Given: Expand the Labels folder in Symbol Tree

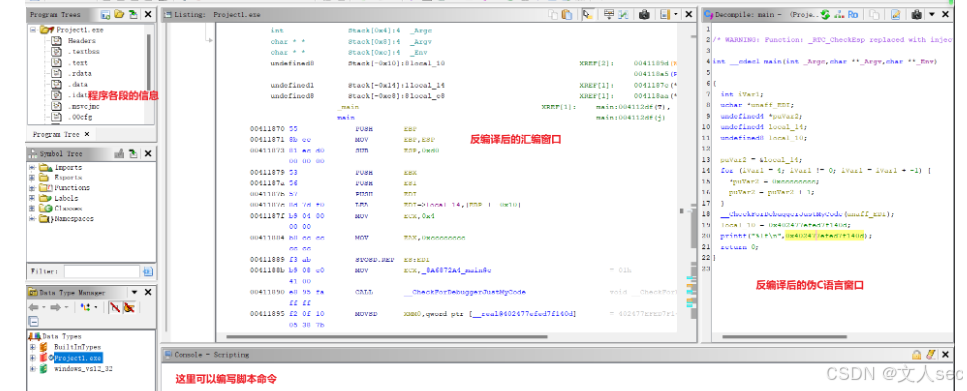Looking at the screenshot, I should [32, 198].
